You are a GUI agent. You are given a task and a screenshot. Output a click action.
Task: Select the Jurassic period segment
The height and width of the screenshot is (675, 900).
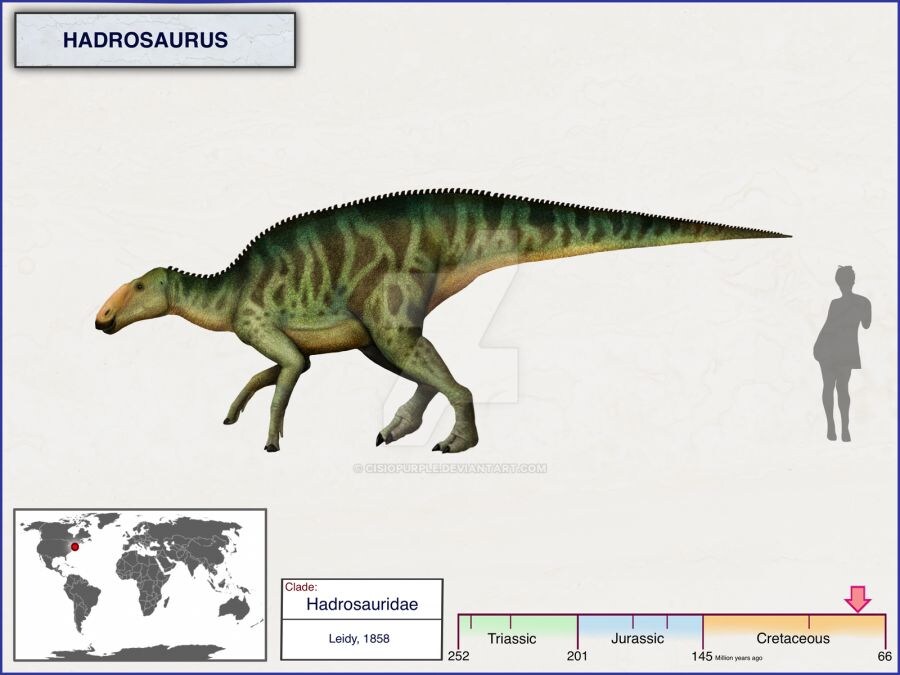pos(640,637)
